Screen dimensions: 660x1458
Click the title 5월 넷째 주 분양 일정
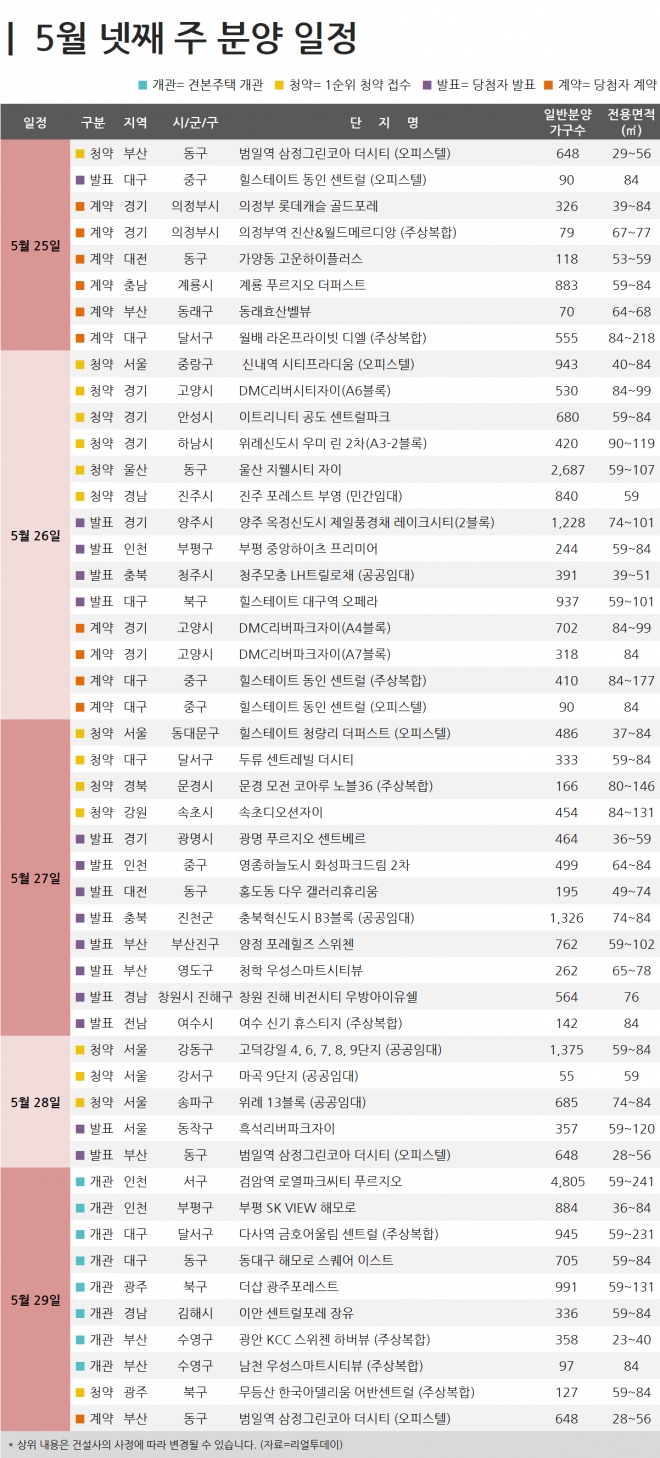(x=195, y=39)
